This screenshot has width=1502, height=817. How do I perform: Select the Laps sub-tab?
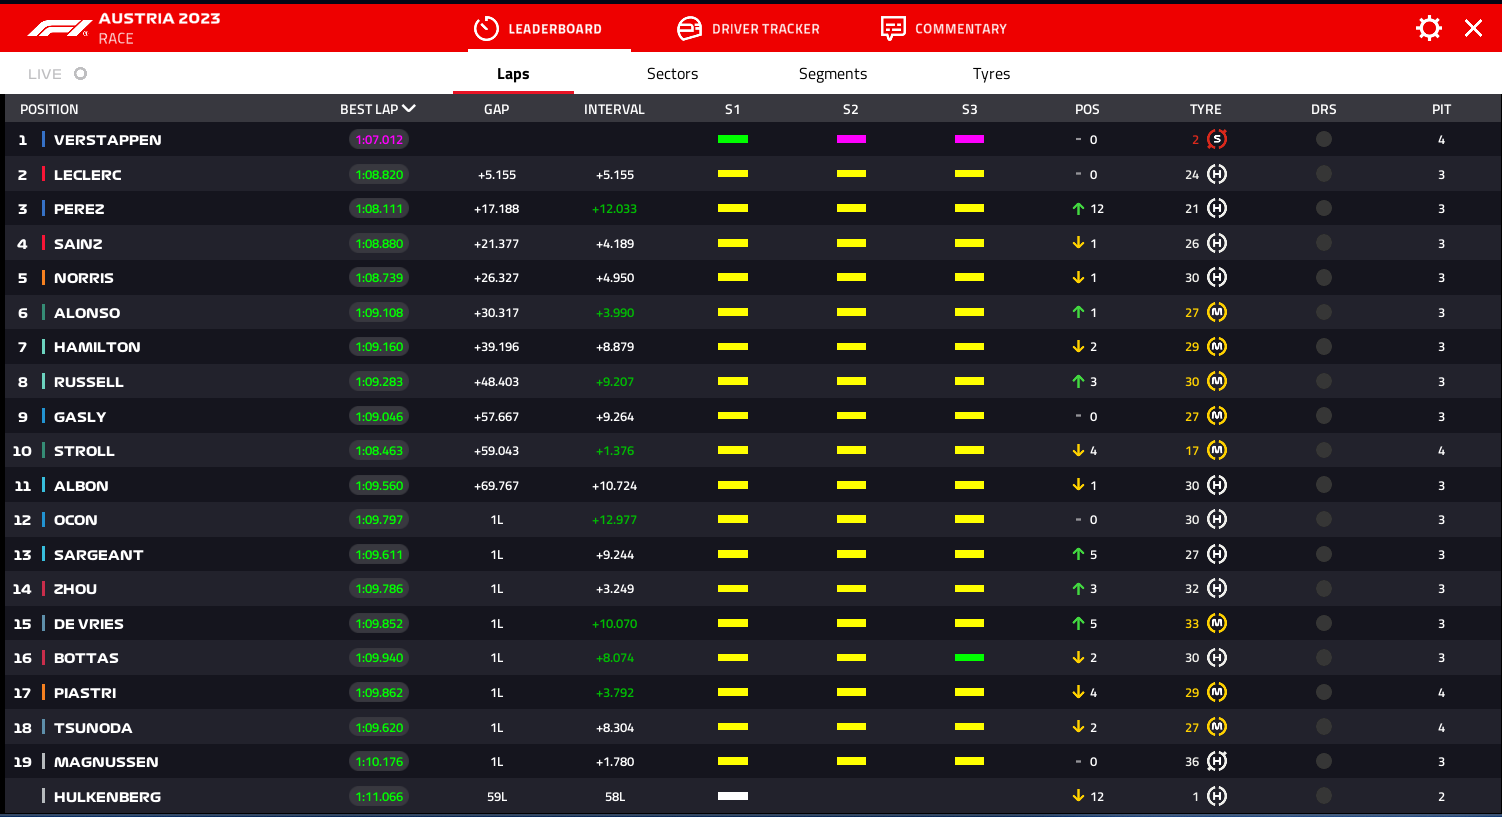[x=513, y=74]
